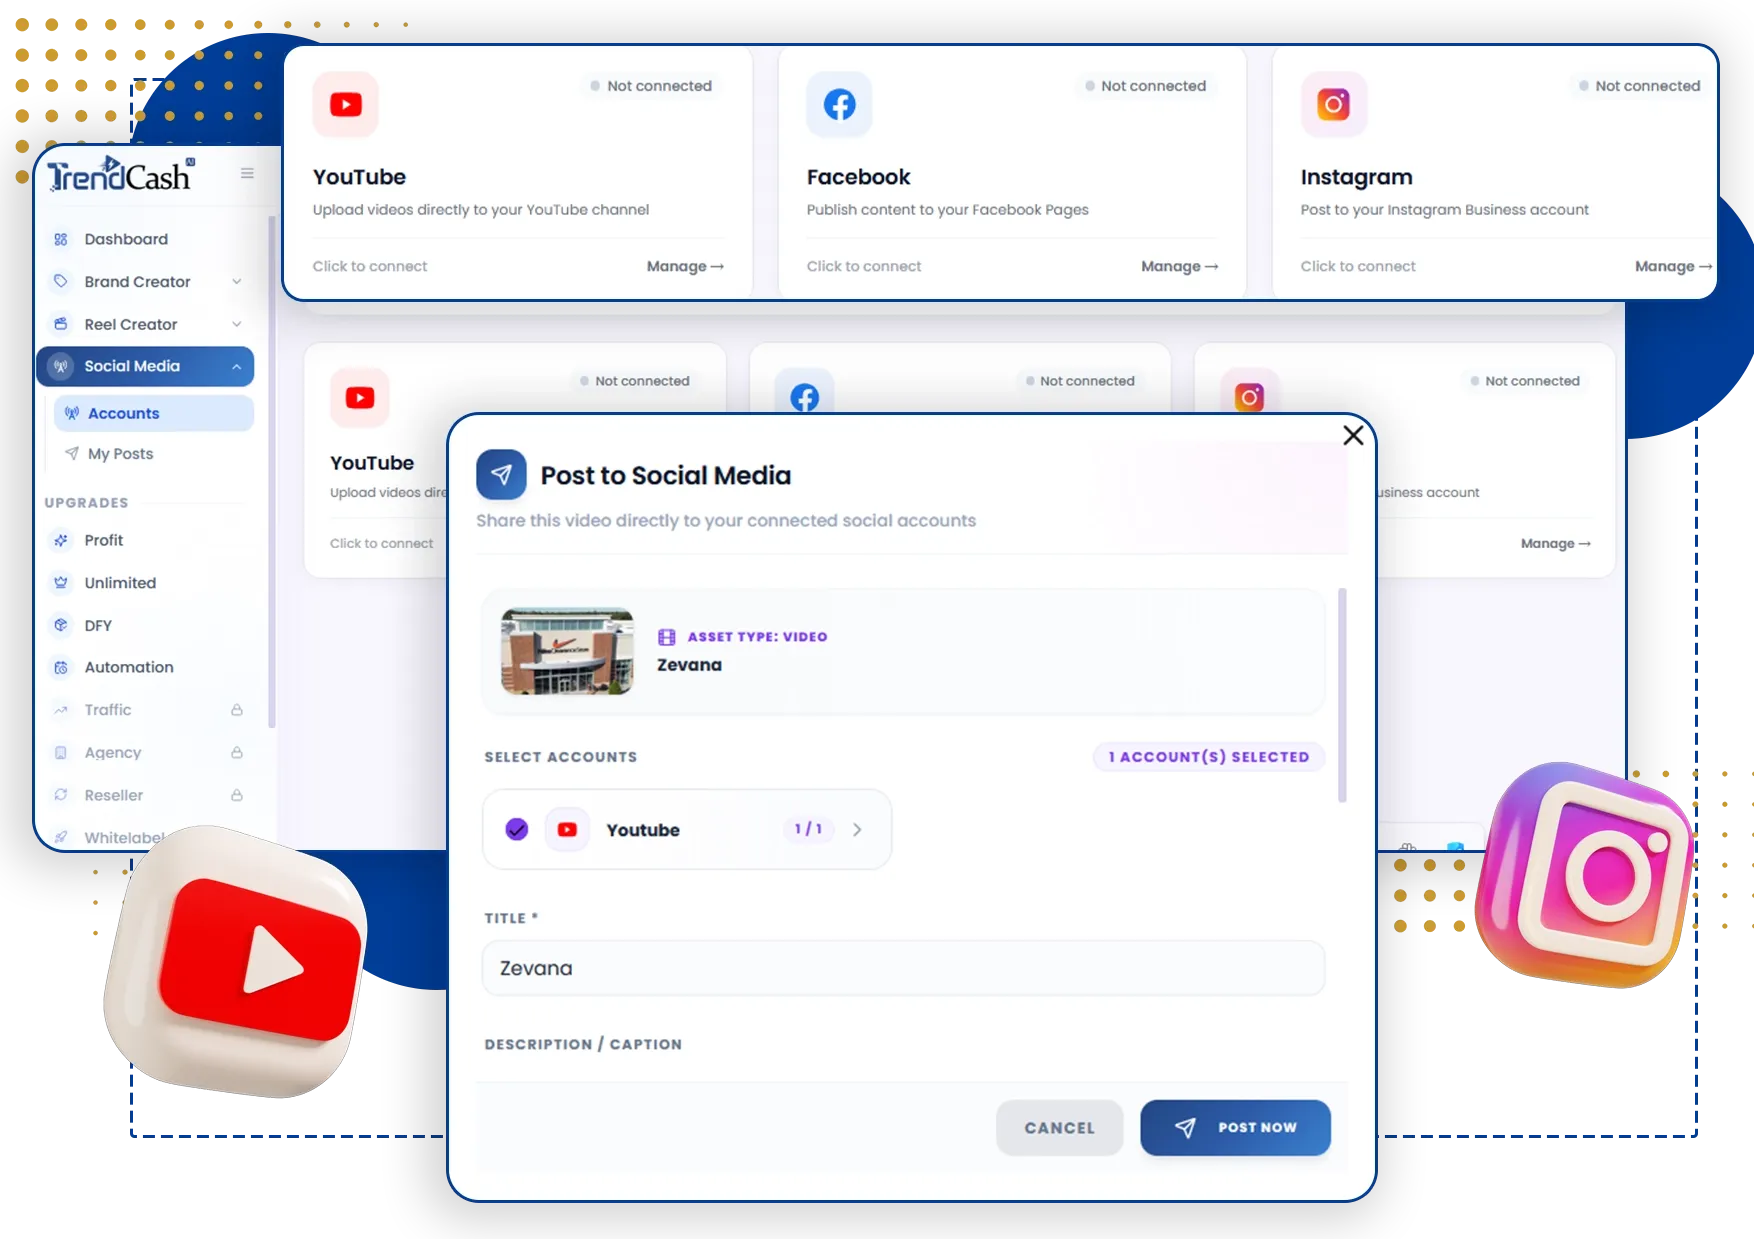Click 'Click to connect' in background YouTube card
The width and height of the screenshot is (1754, 1239).
(x=382, y=543)
